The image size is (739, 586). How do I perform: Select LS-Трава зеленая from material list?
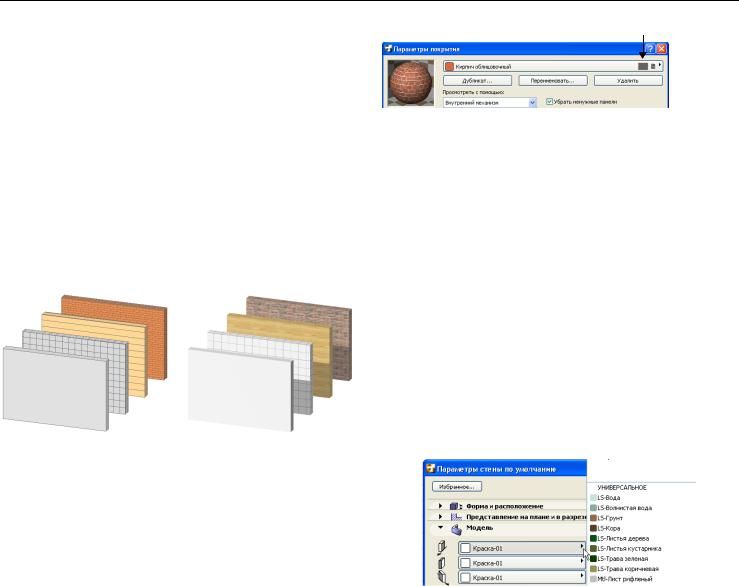tap(619, 559)
